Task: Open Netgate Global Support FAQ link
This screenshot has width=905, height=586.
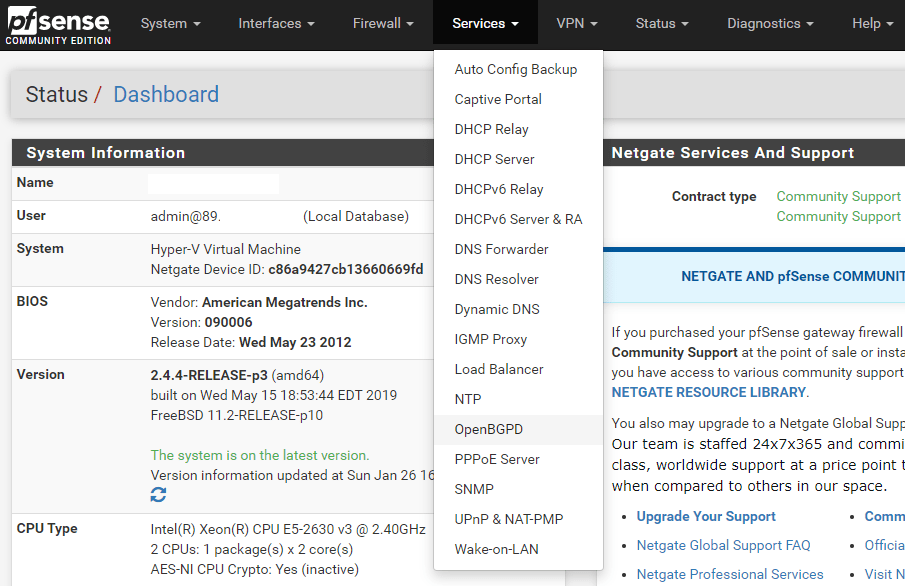Action: 723,546
